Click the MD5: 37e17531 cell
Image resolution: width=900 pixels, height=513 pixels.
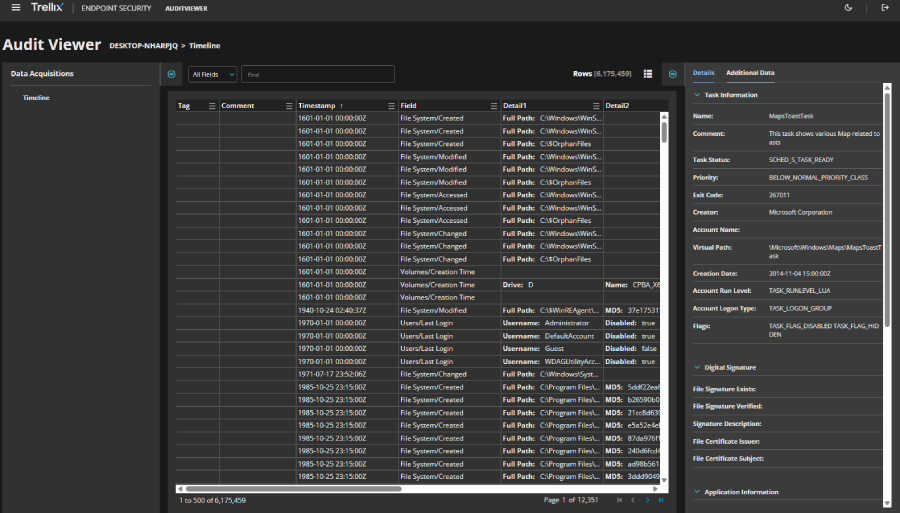(632, 310)
